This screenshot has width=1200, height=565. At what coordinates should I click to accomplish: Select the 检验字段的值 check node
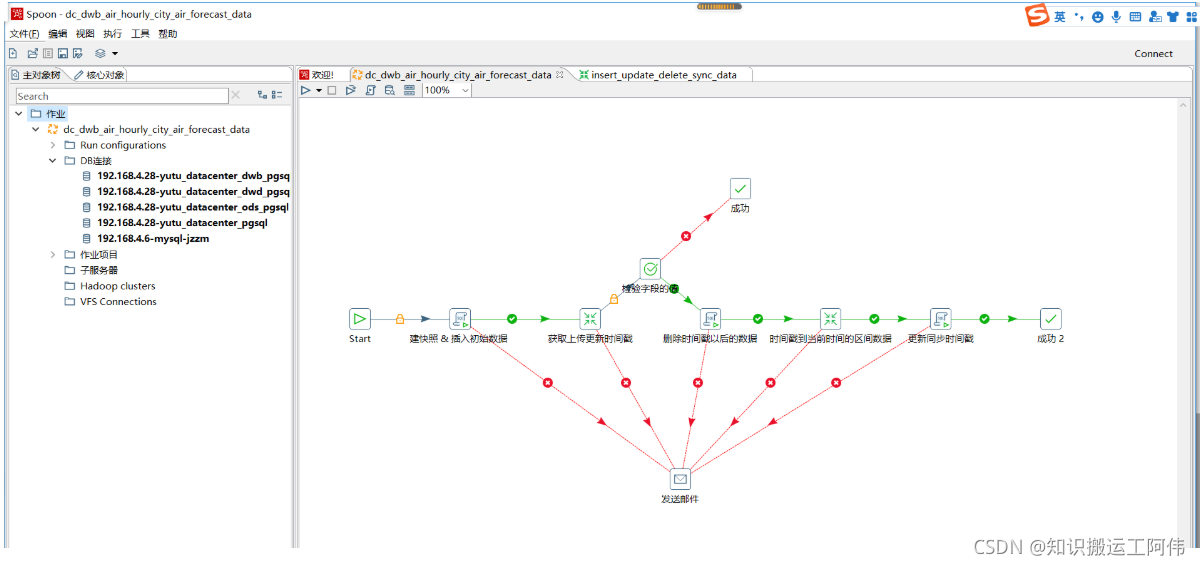coord(650,269)
